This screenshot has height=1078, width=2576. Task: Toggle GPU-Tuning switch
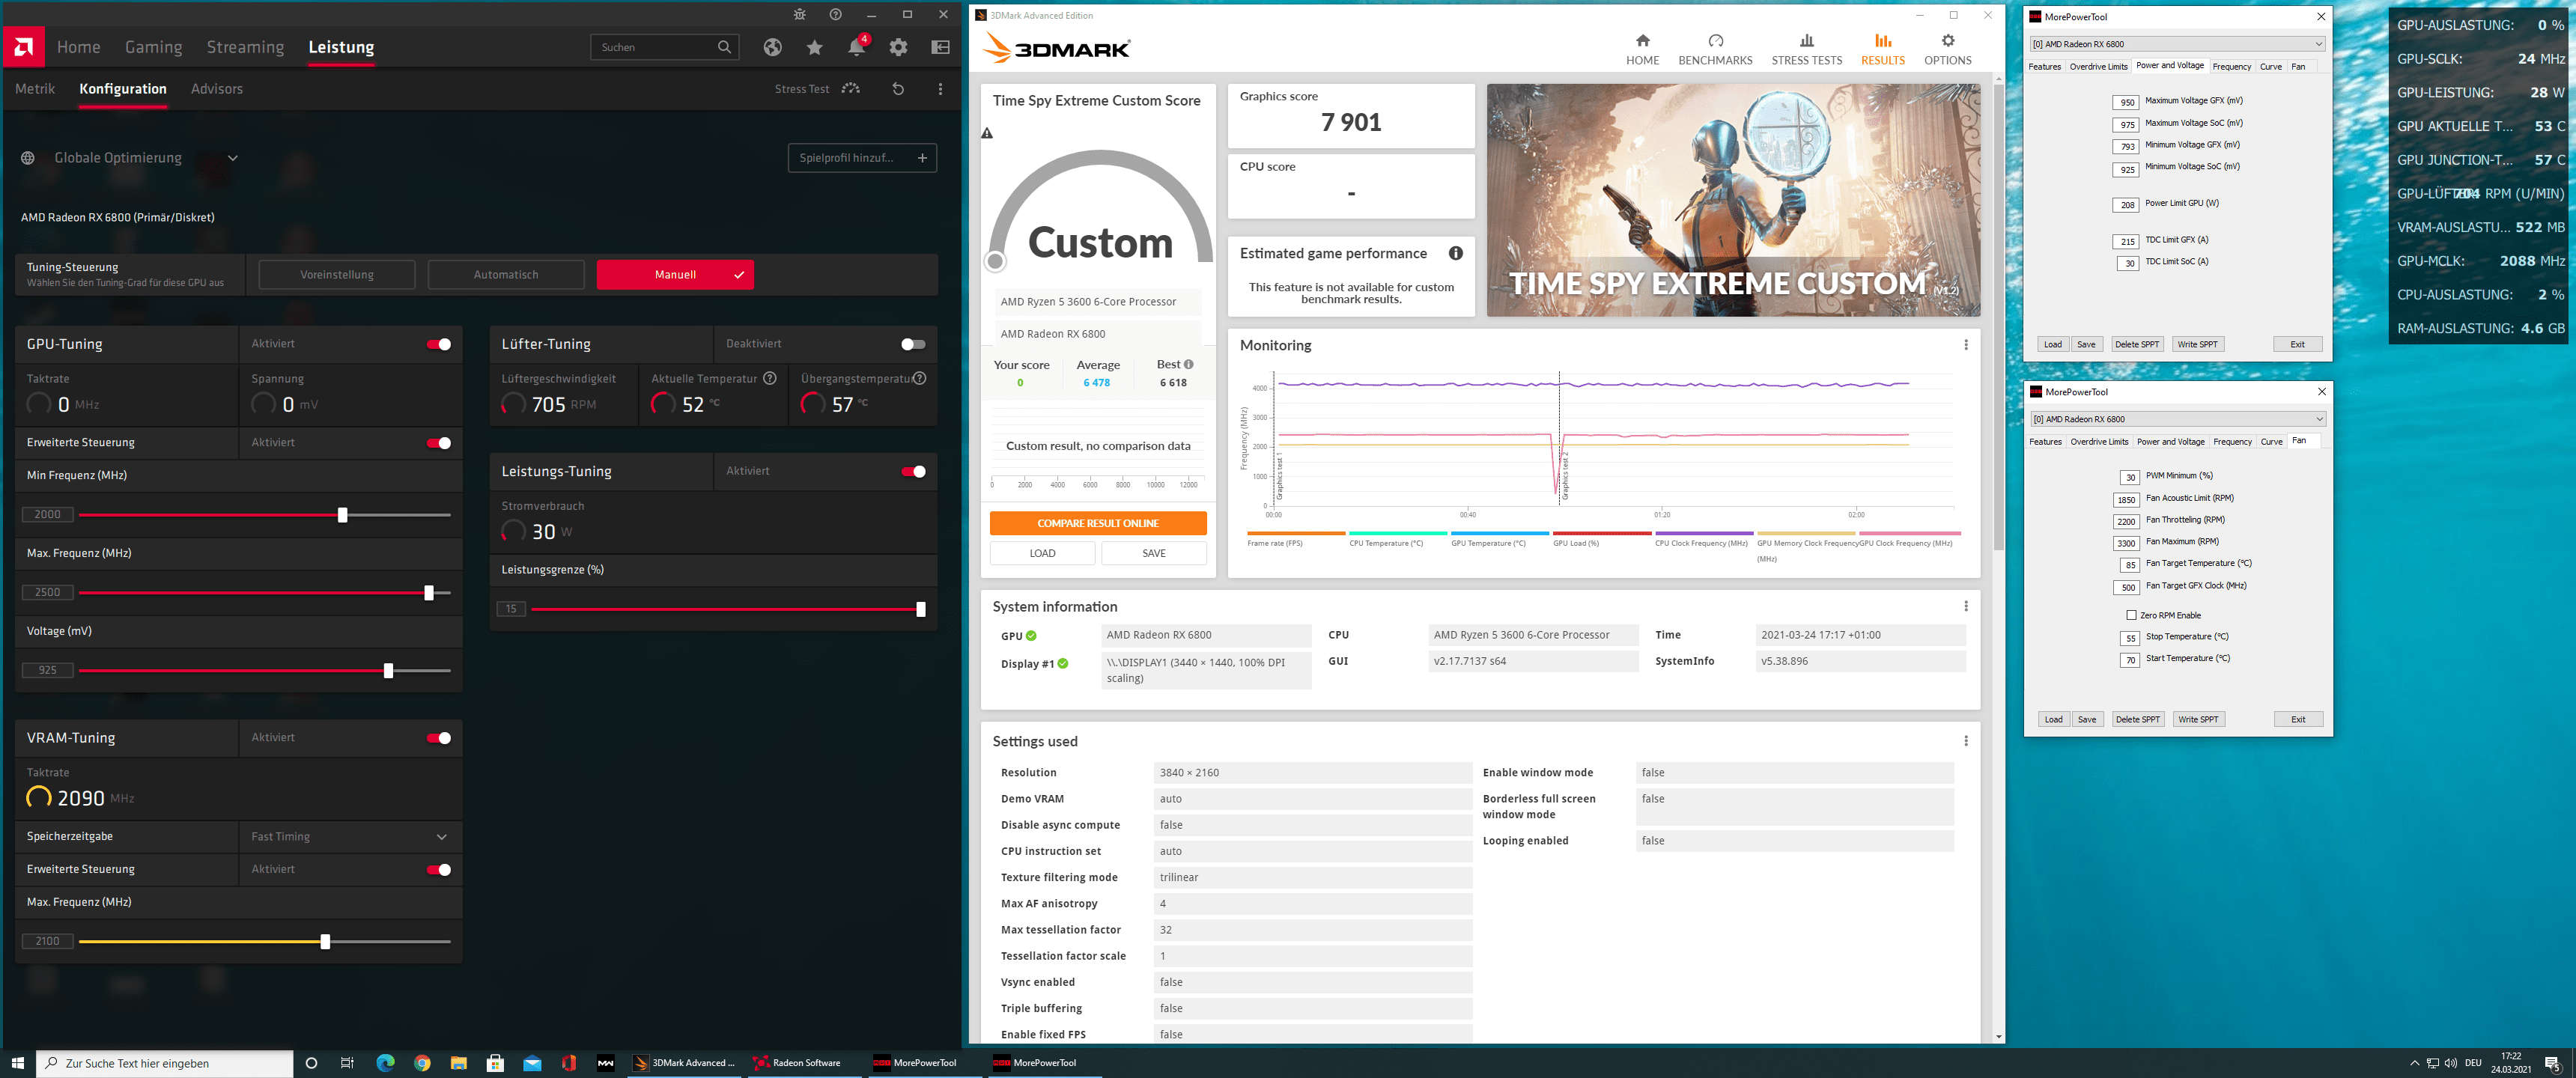(438, 344)
